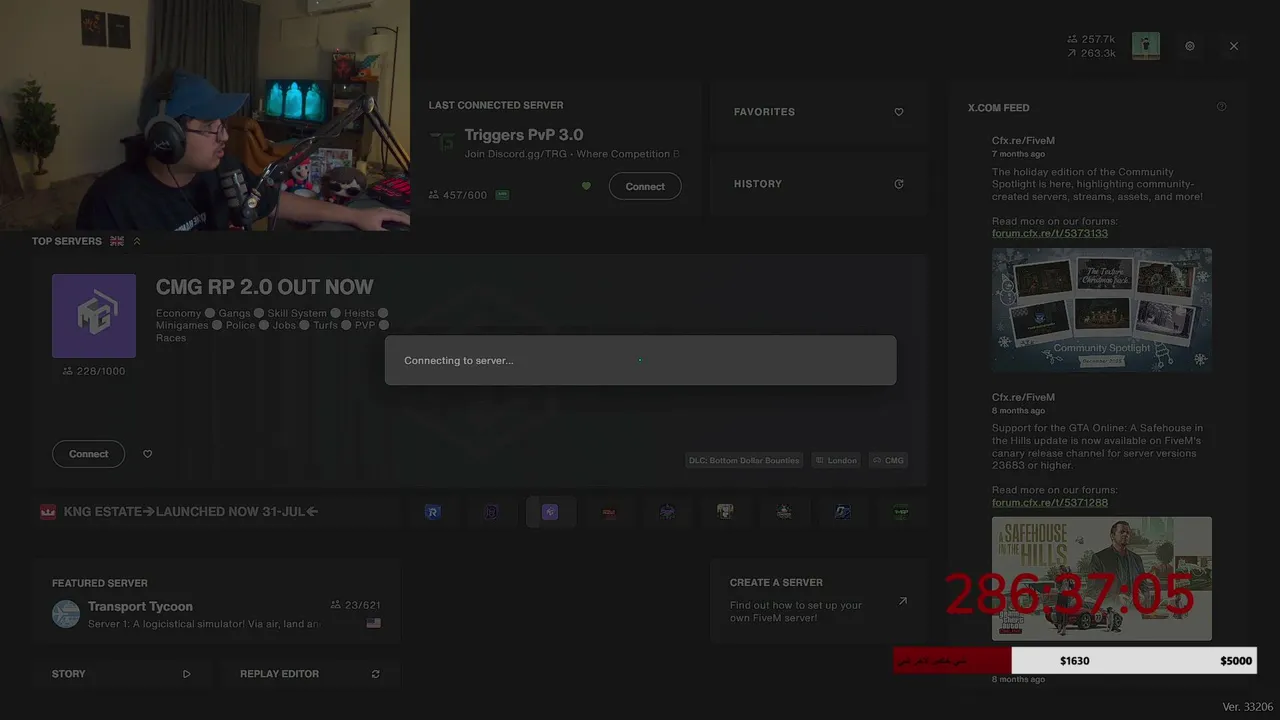Click the Story play arrow icon
The height and width of the screenshot is (720, 1280).
pos(186,674)
